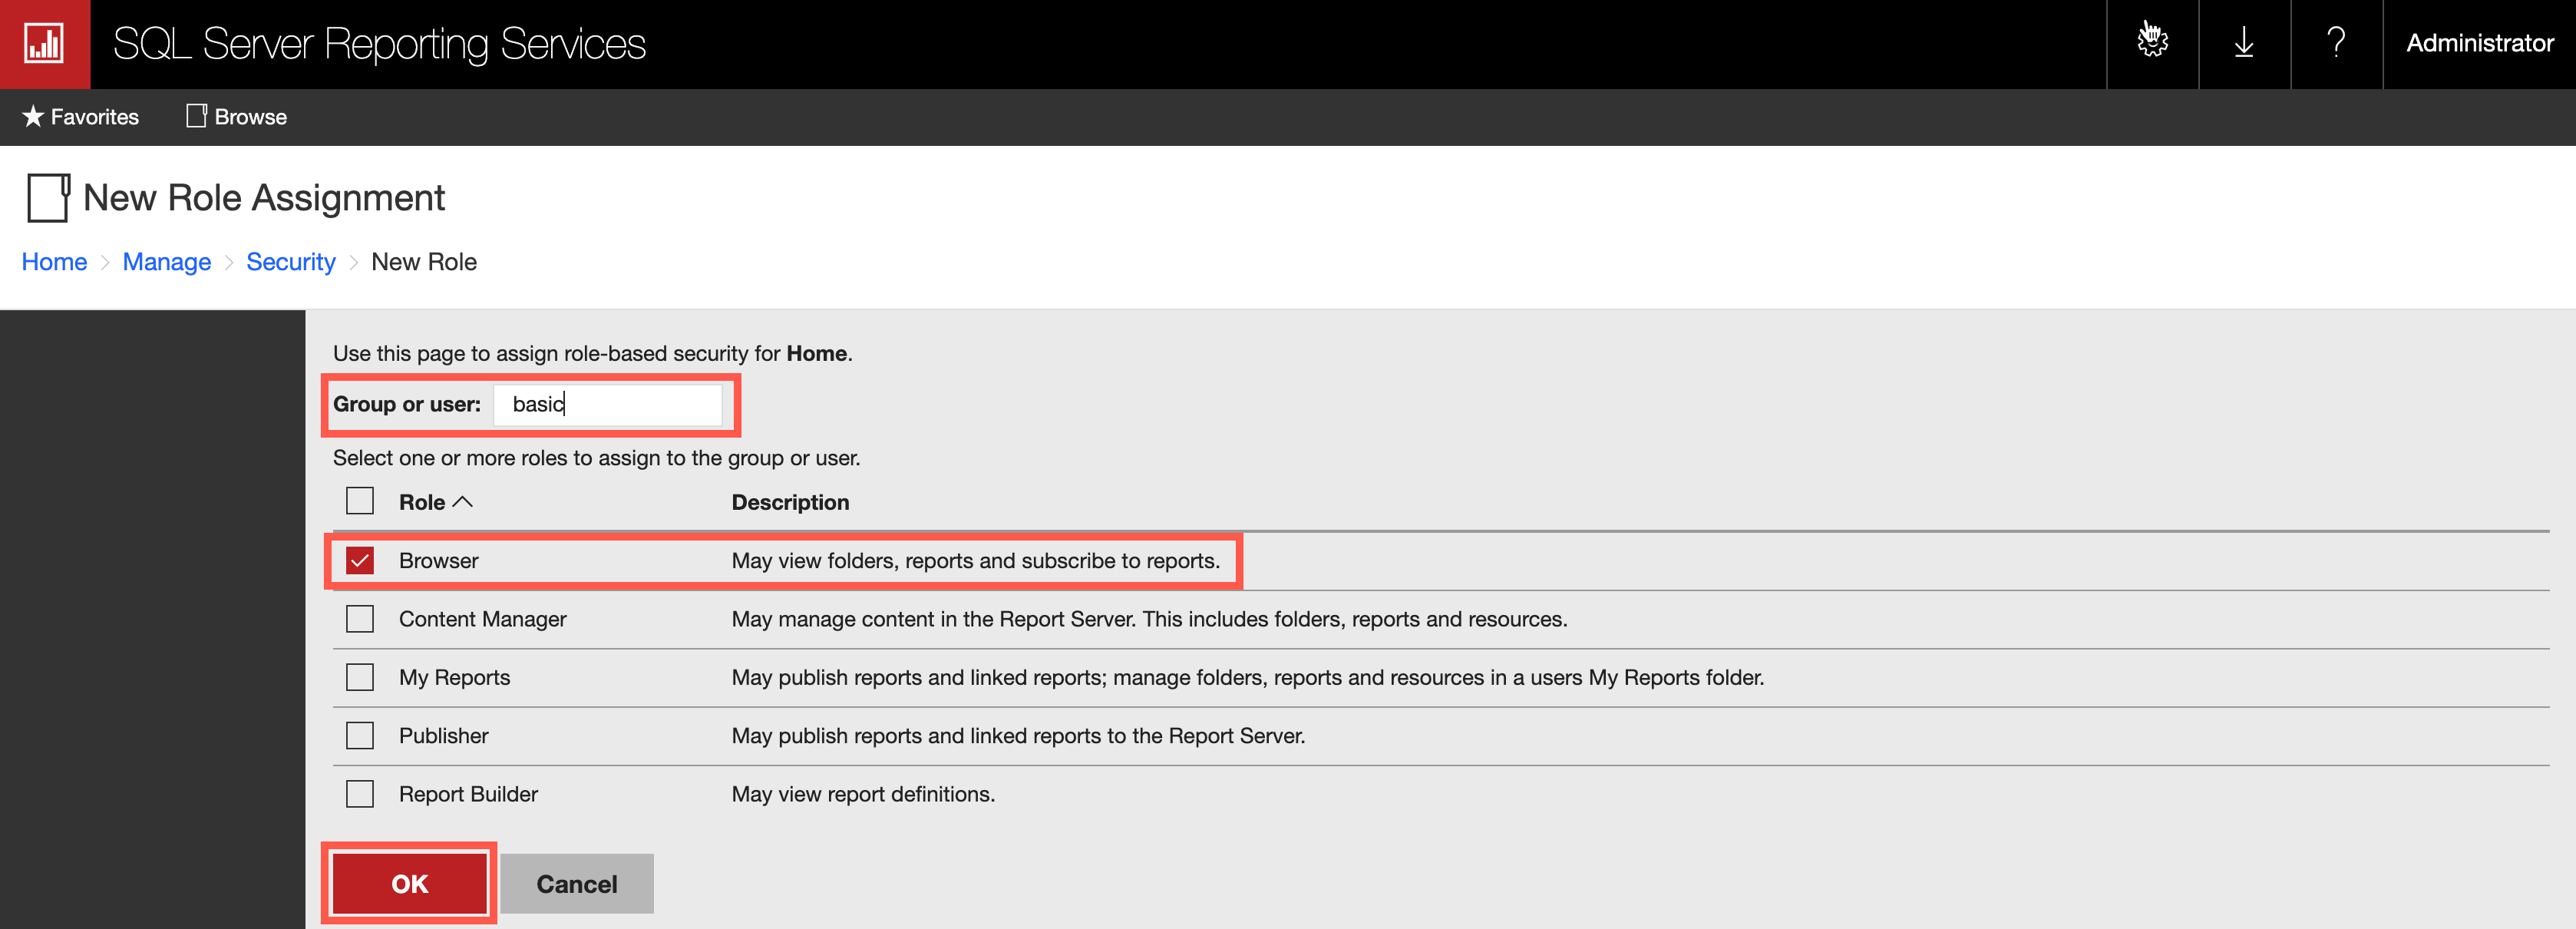The height and width of the screenshot is (929, 2576).
Task: Navigate to Security breadcrumb link
Action: [x=291, y=262]
